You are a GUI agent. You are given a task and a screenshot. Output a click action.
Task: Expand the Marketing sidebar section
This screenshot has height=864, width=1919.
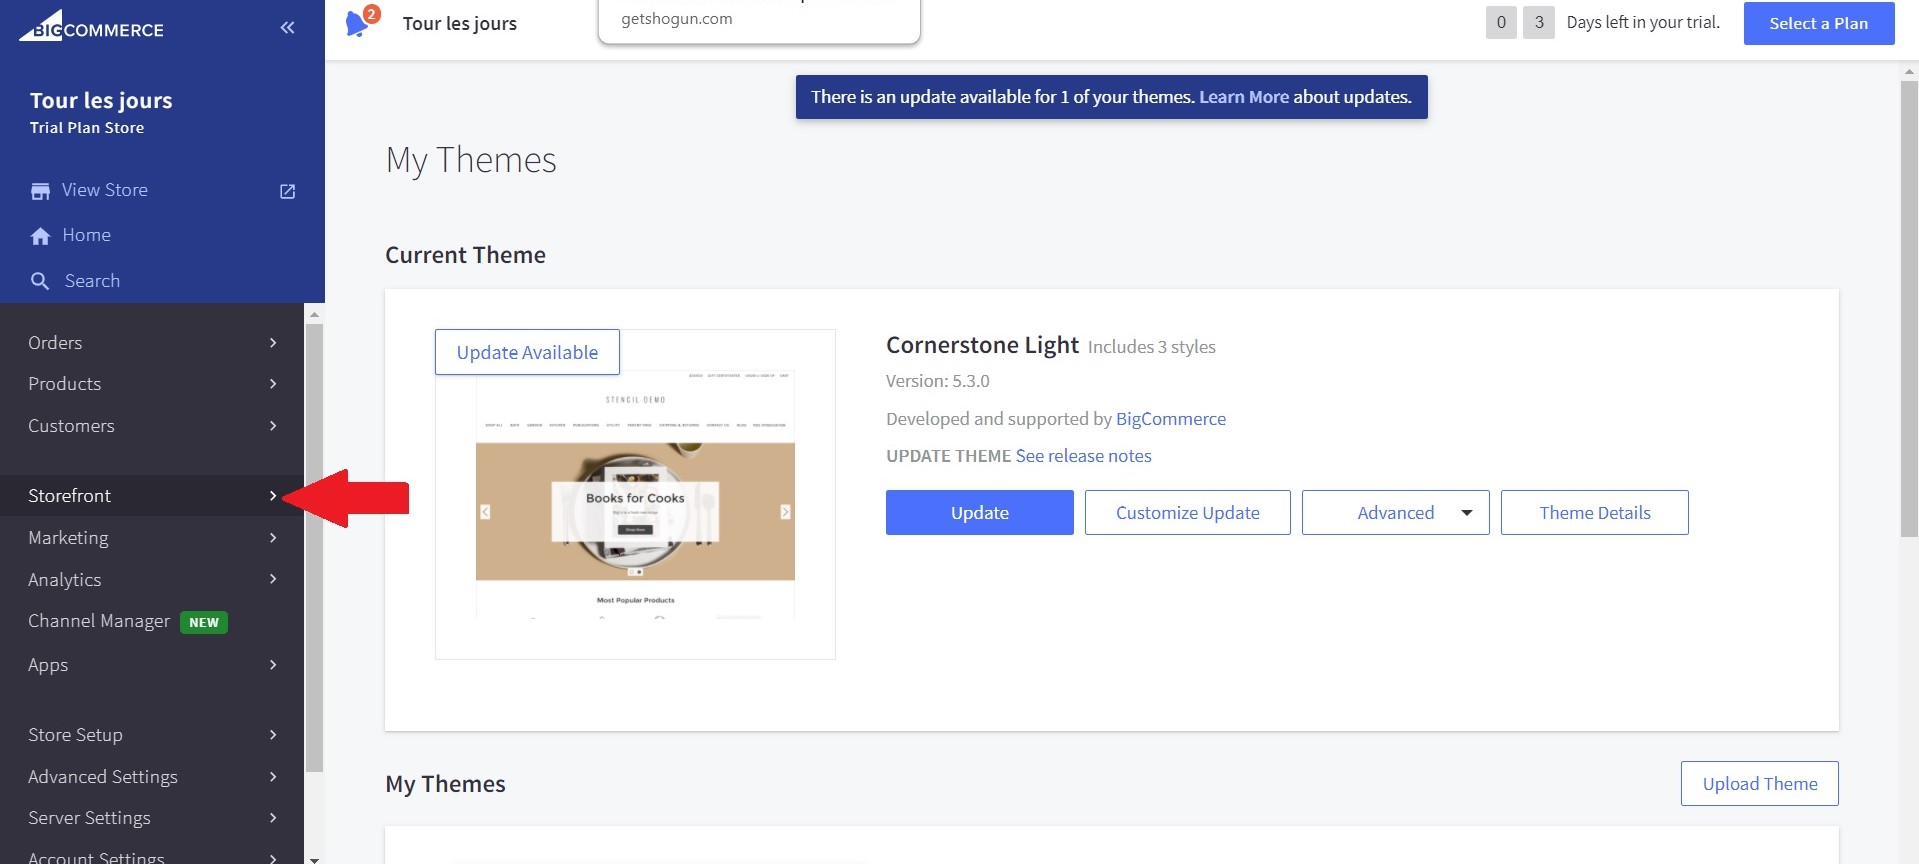pos(152,538)
